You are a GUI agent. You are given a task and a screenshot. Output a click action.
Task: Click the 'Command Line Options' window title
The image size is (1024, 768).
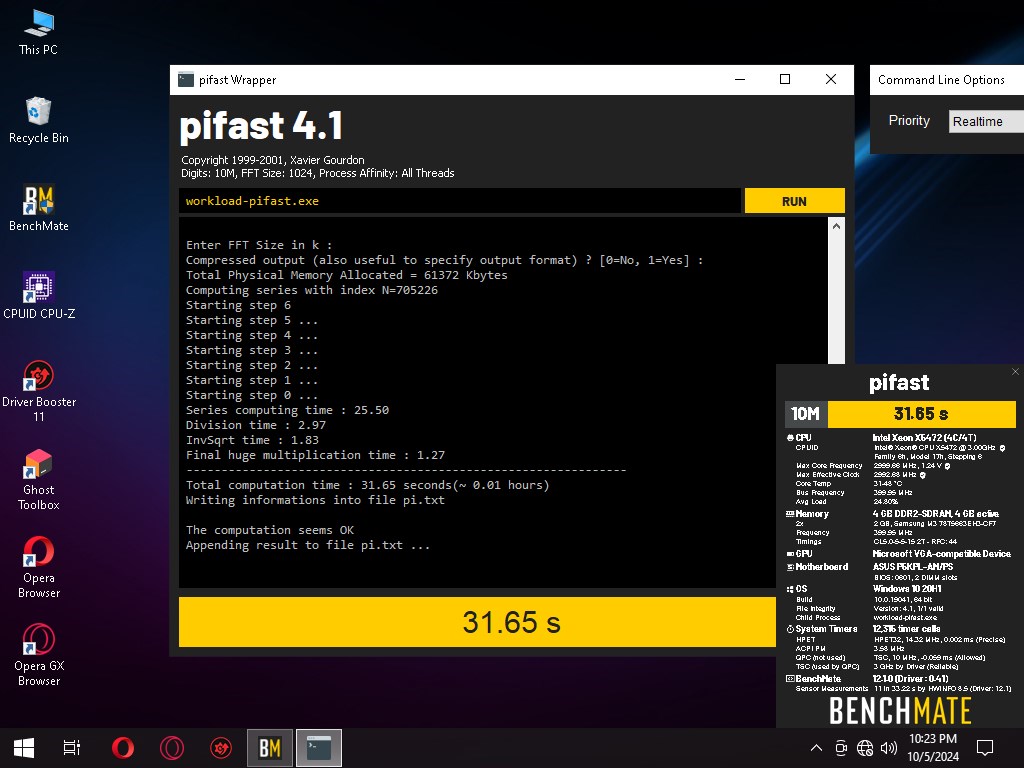(x=941, y=80)
